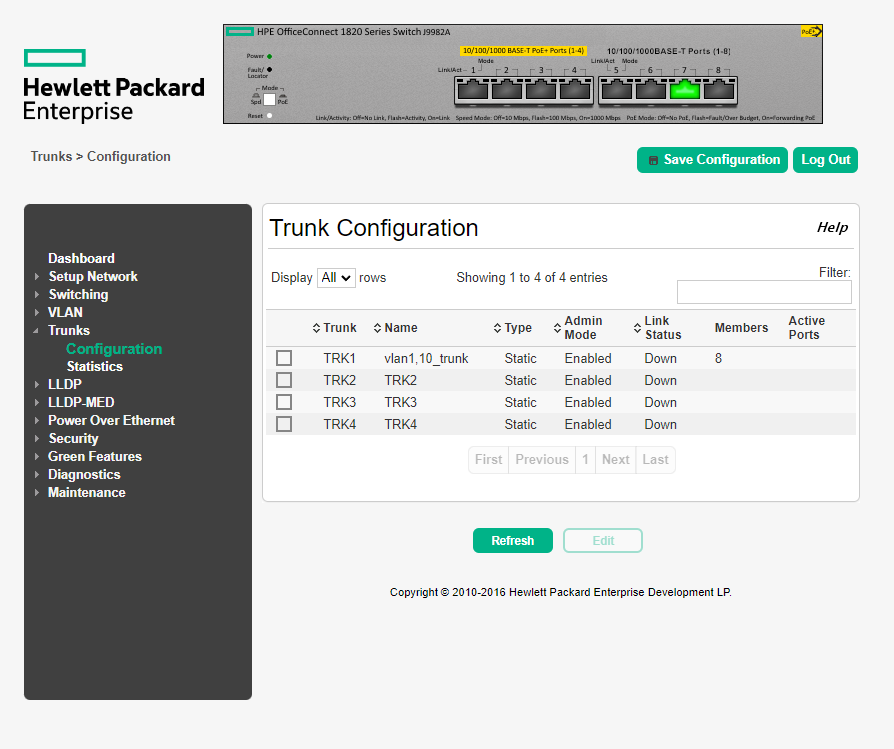
Task: Sort table by Name column arrows
Action: [377, 328]
